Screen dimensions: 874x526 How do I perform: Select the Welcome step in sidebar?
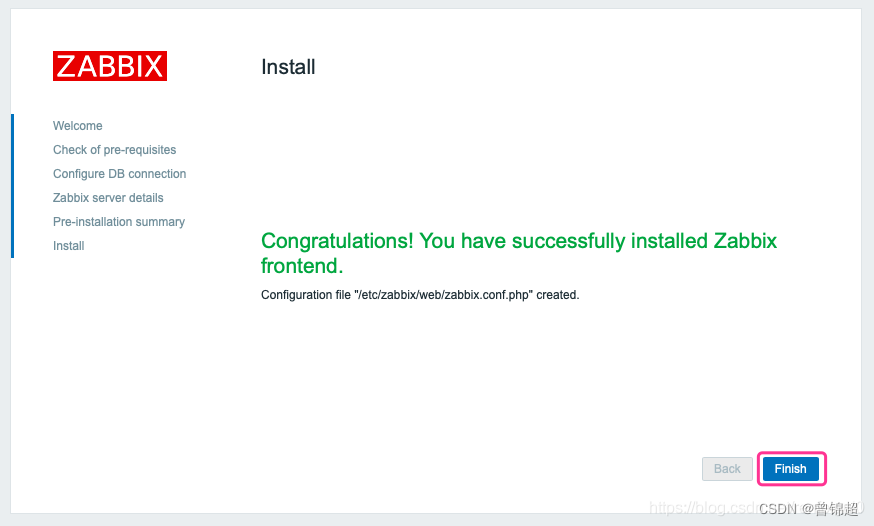pos(77,126)
